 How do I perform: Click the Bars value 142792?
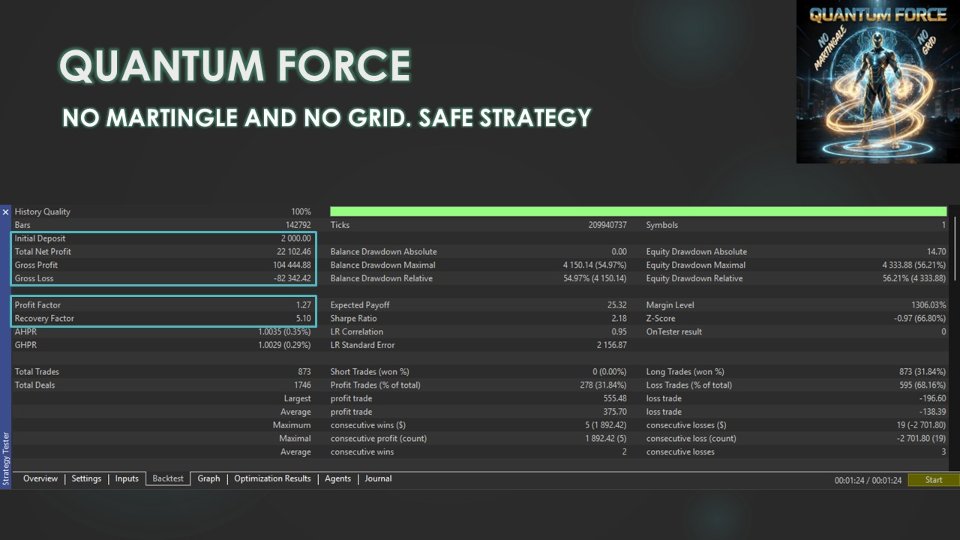click(x=298, y=225)
